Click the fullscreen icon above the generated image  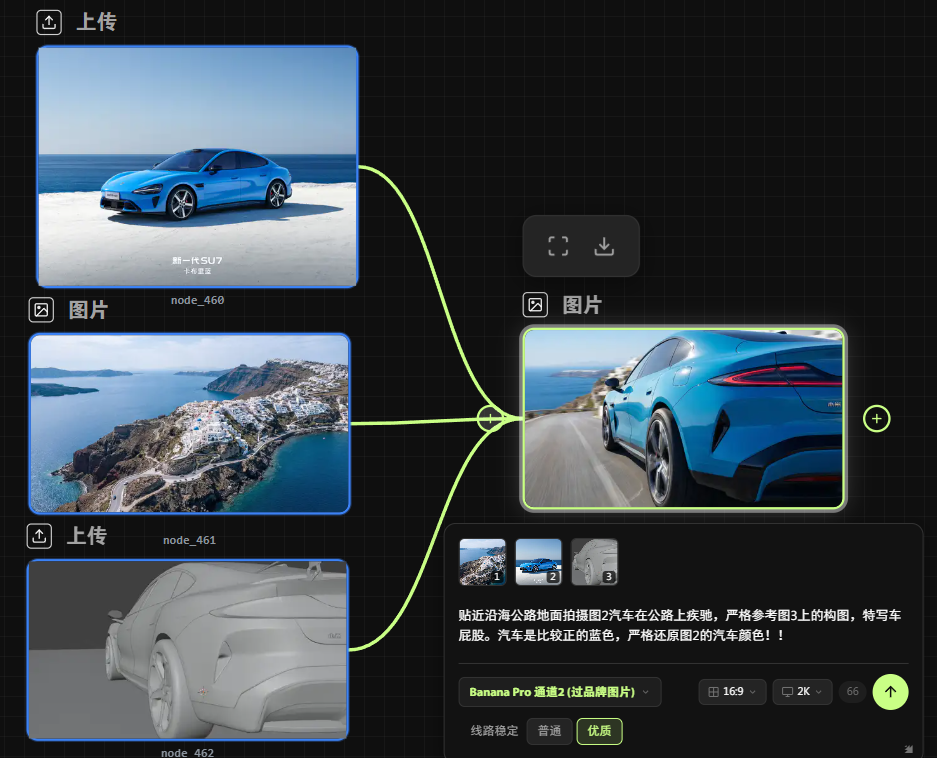[558, 246]
